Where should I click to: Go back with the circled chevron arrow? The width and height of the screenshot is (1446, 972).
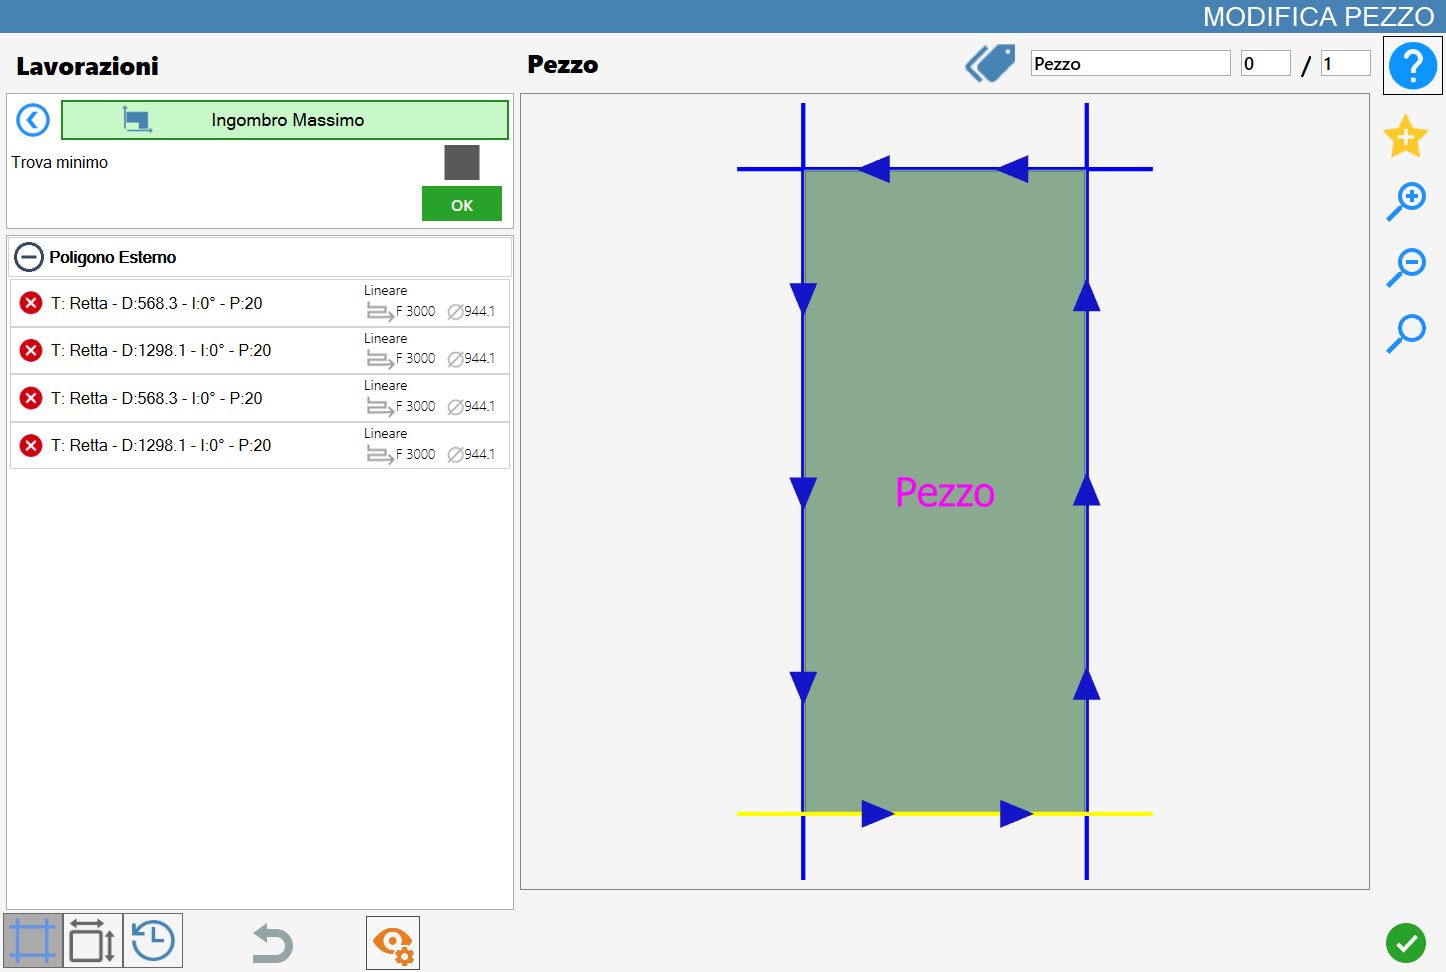click(33, 121)
